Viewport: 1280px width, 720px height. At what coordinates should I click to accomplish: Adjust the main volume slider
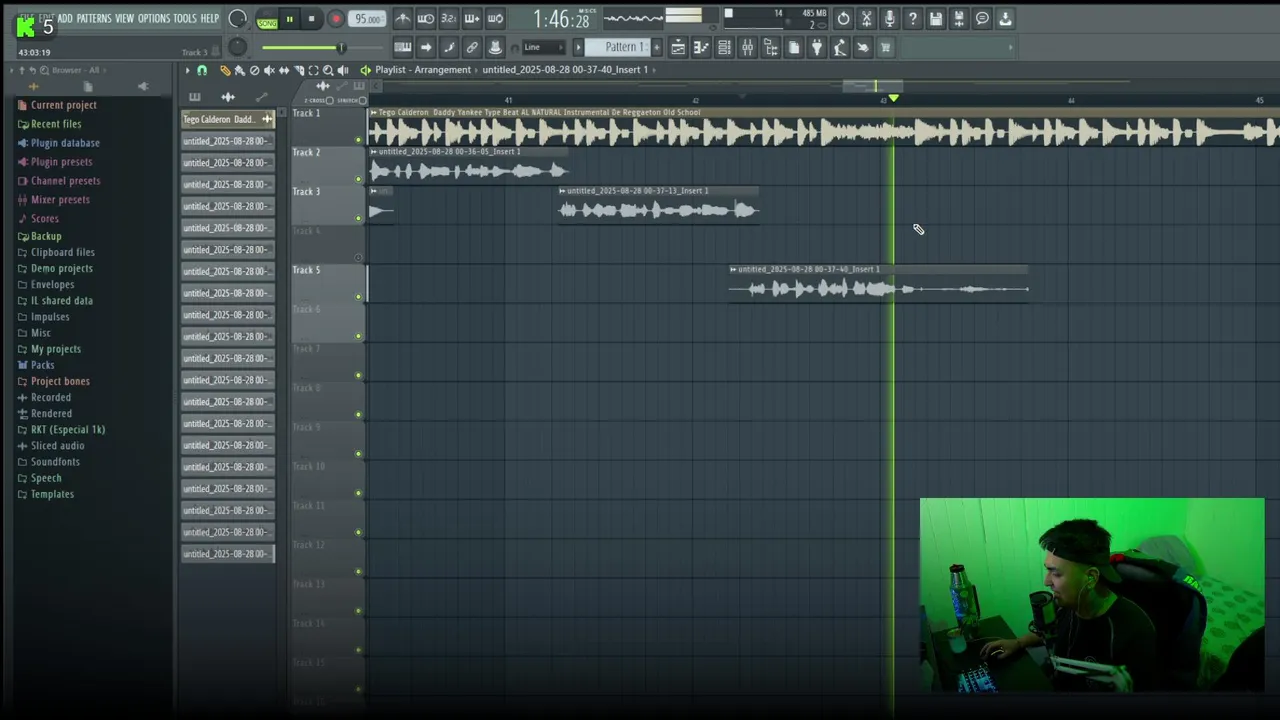point(322,47)
